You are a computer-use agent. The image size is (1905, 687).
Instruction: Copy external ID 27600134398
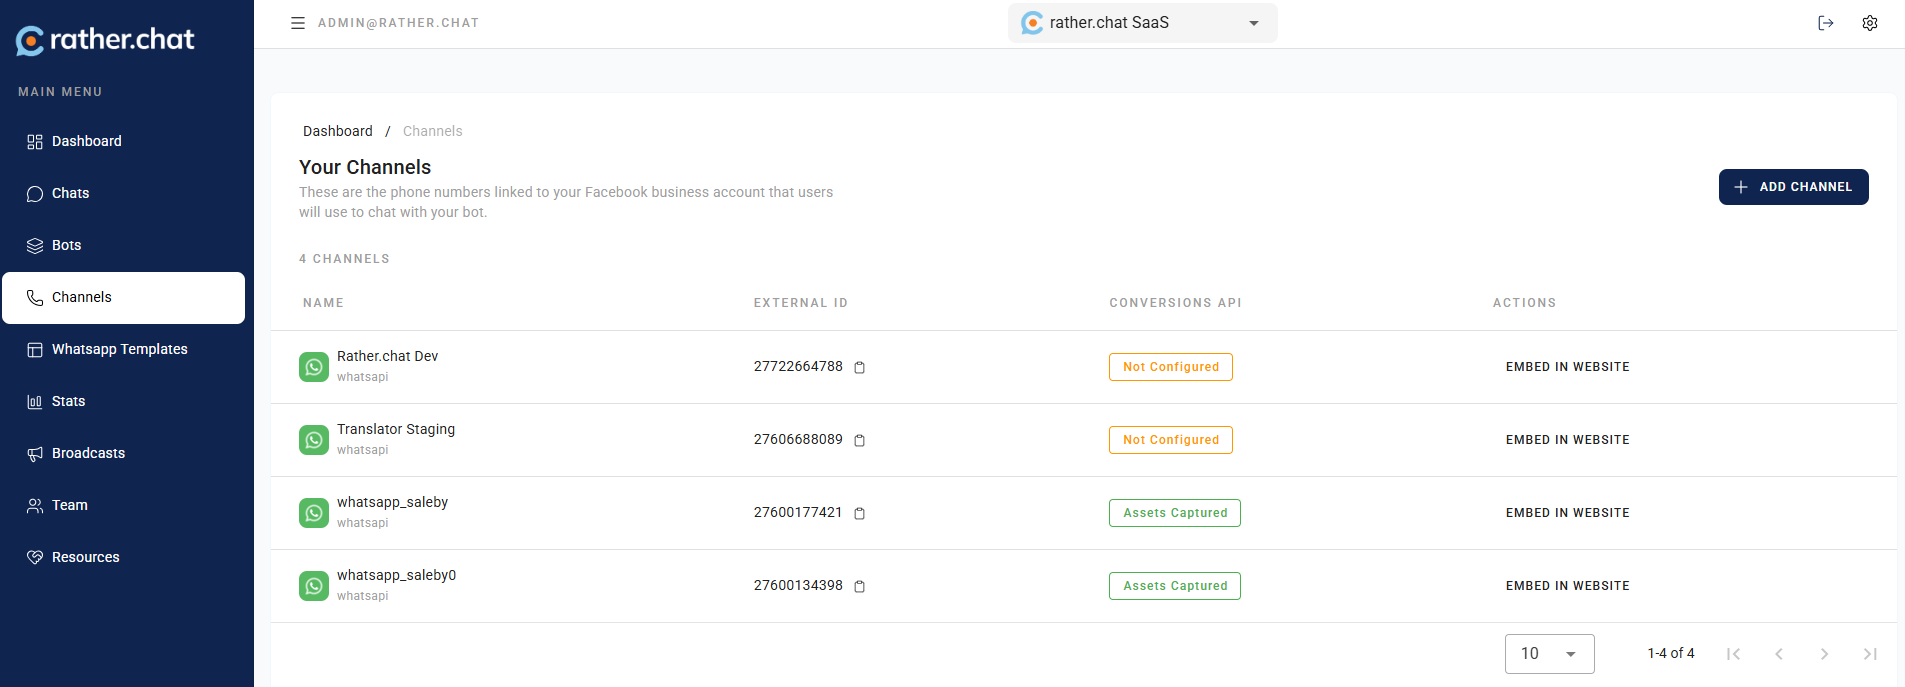860,586
